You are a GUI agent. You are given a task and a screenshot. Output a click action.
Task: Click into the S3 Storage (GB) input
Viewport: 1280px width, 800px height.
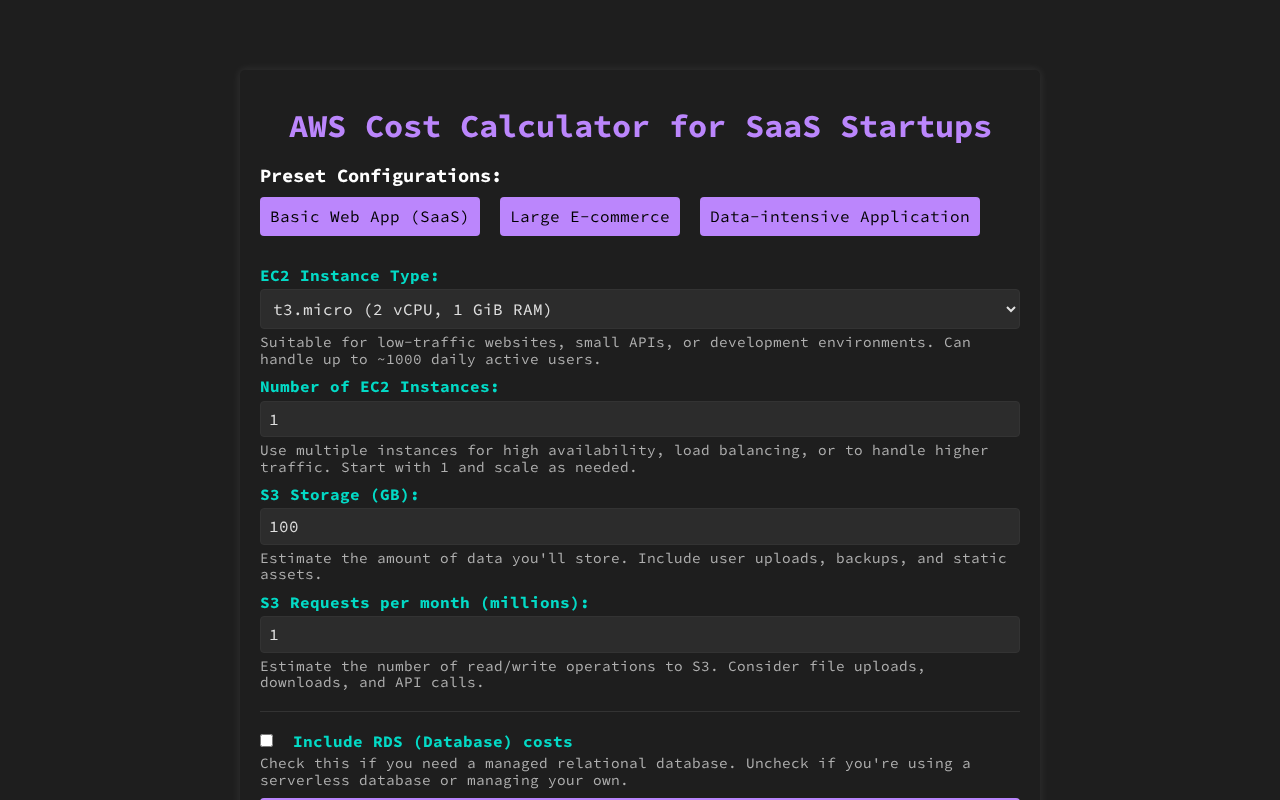click(x=639, y=527)
